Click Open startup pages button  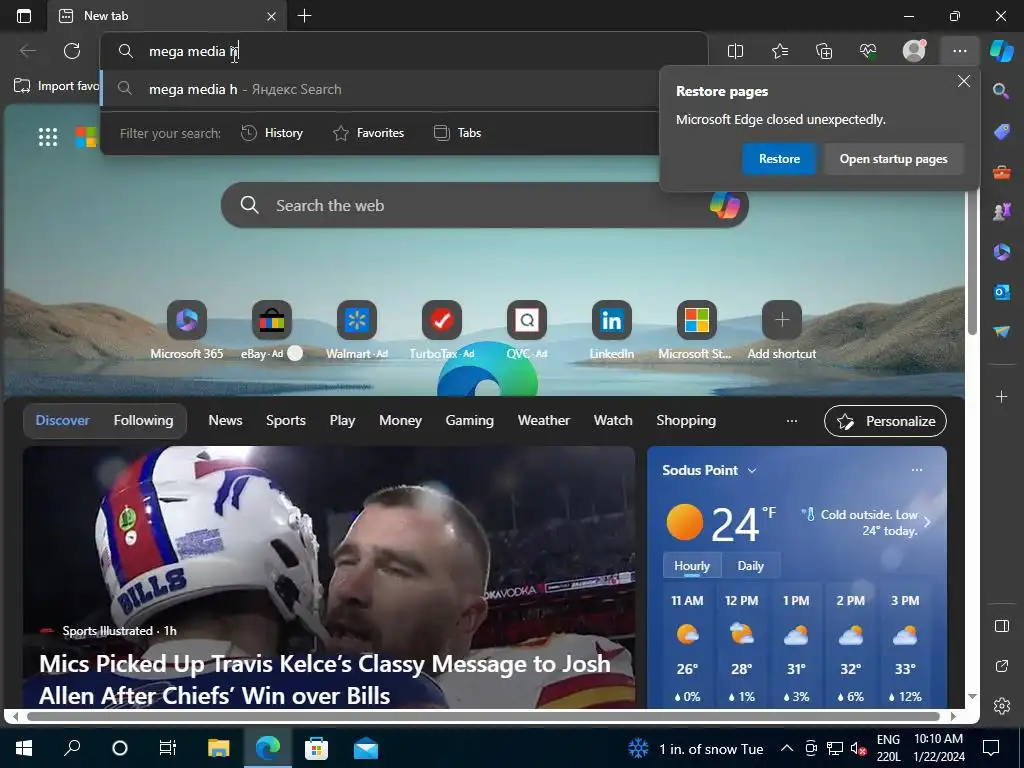(893, 159)
